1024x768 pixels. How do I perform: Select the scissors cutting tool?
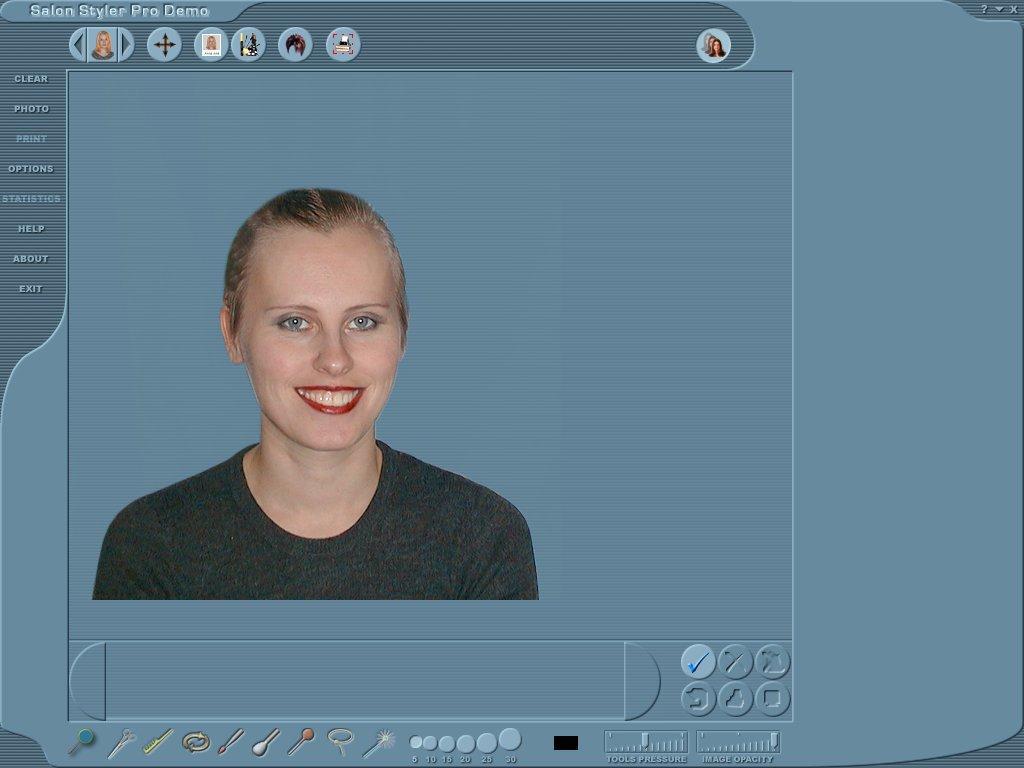point(121,742)
